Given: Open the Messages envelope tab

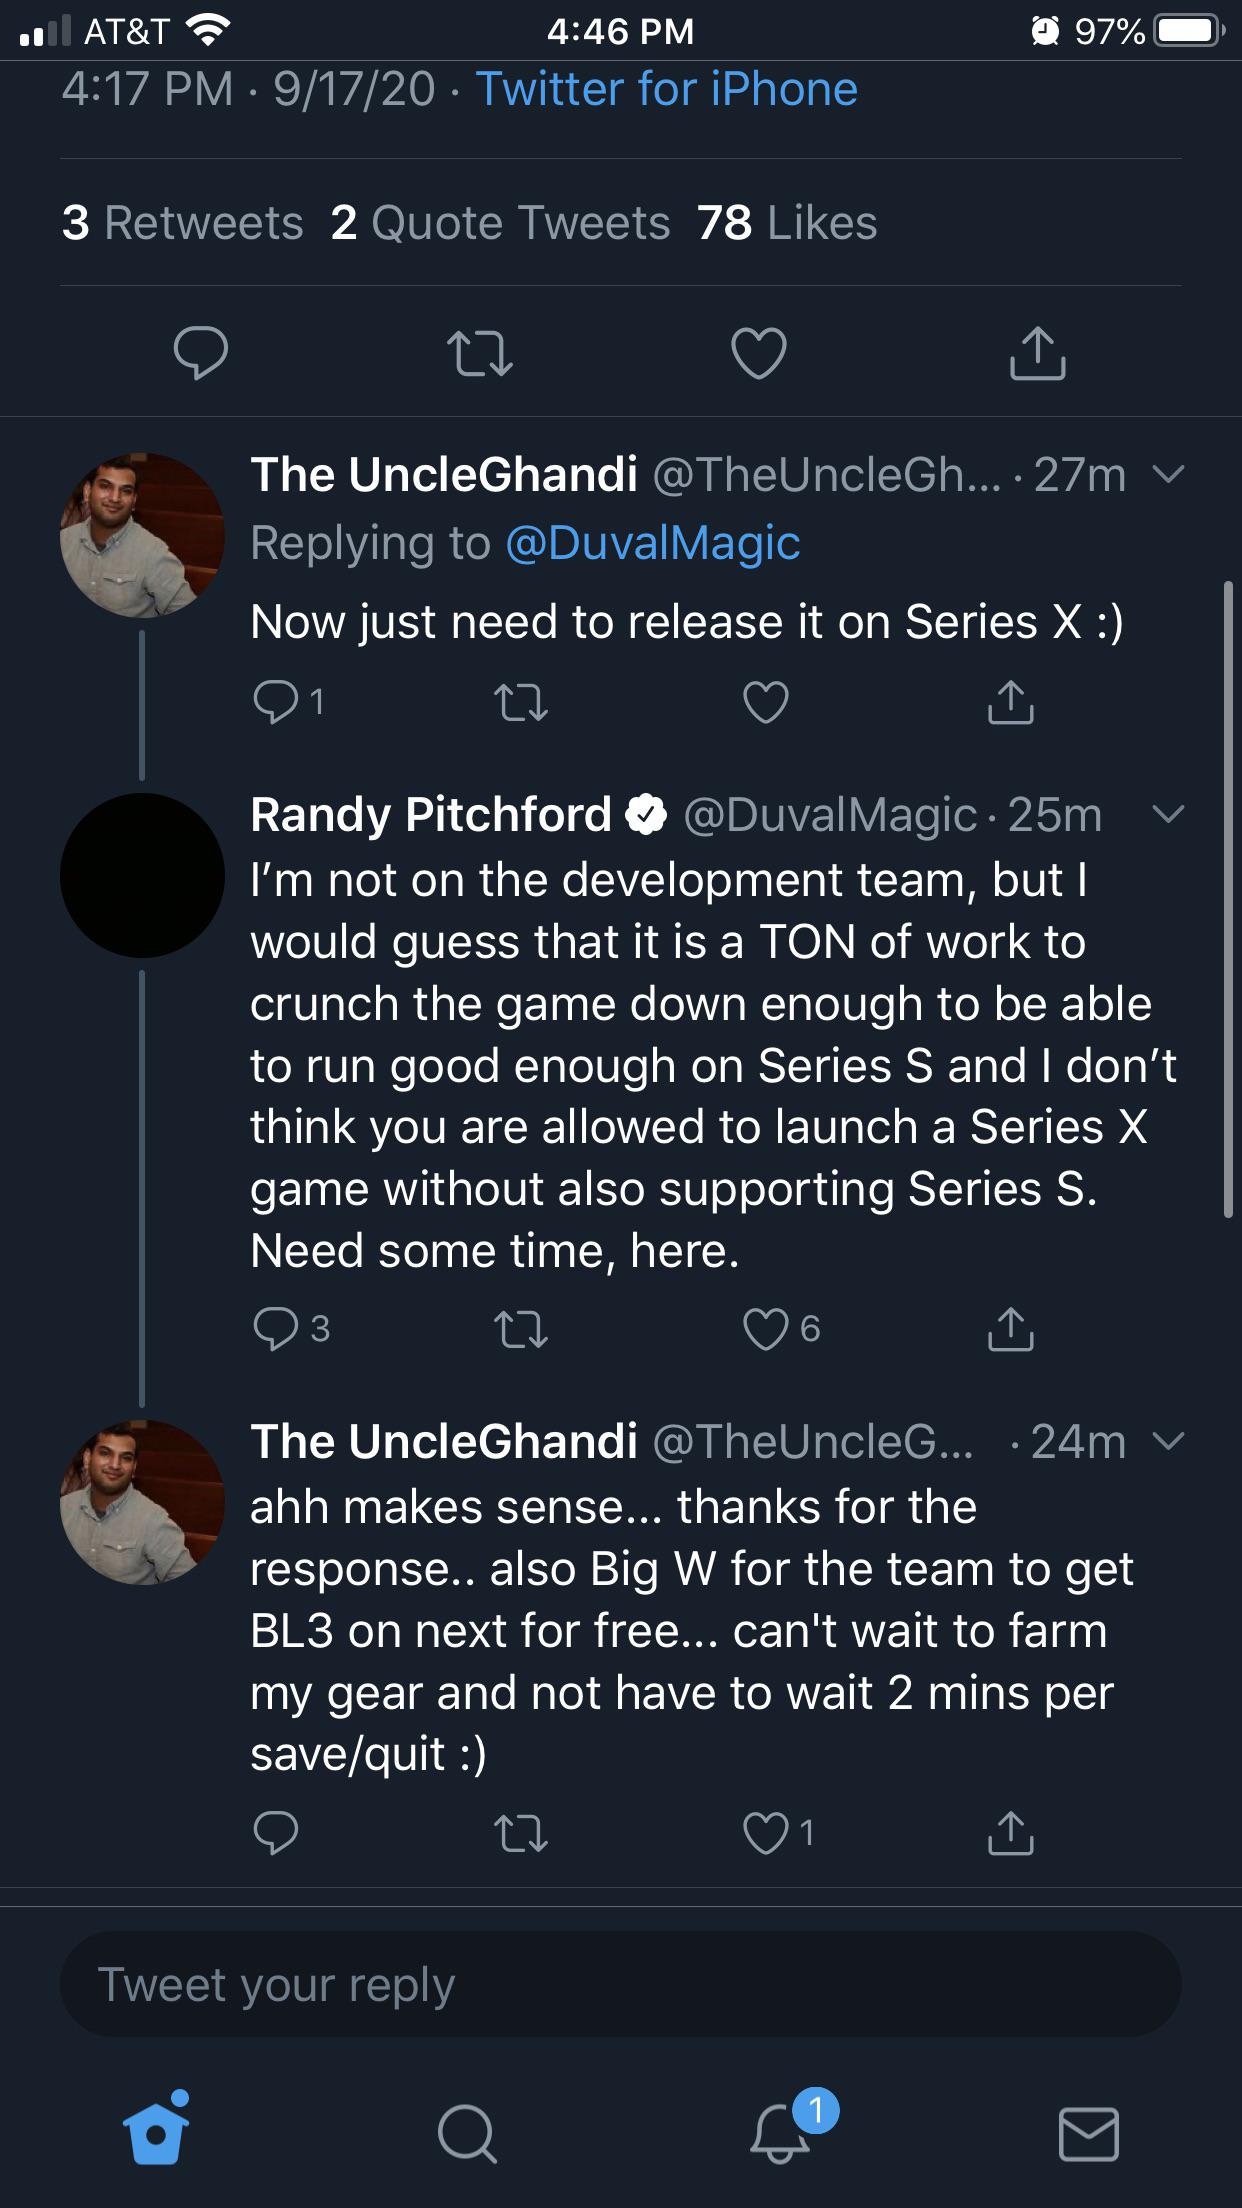Looking at the screenshot, I should click(1088, 2134).
